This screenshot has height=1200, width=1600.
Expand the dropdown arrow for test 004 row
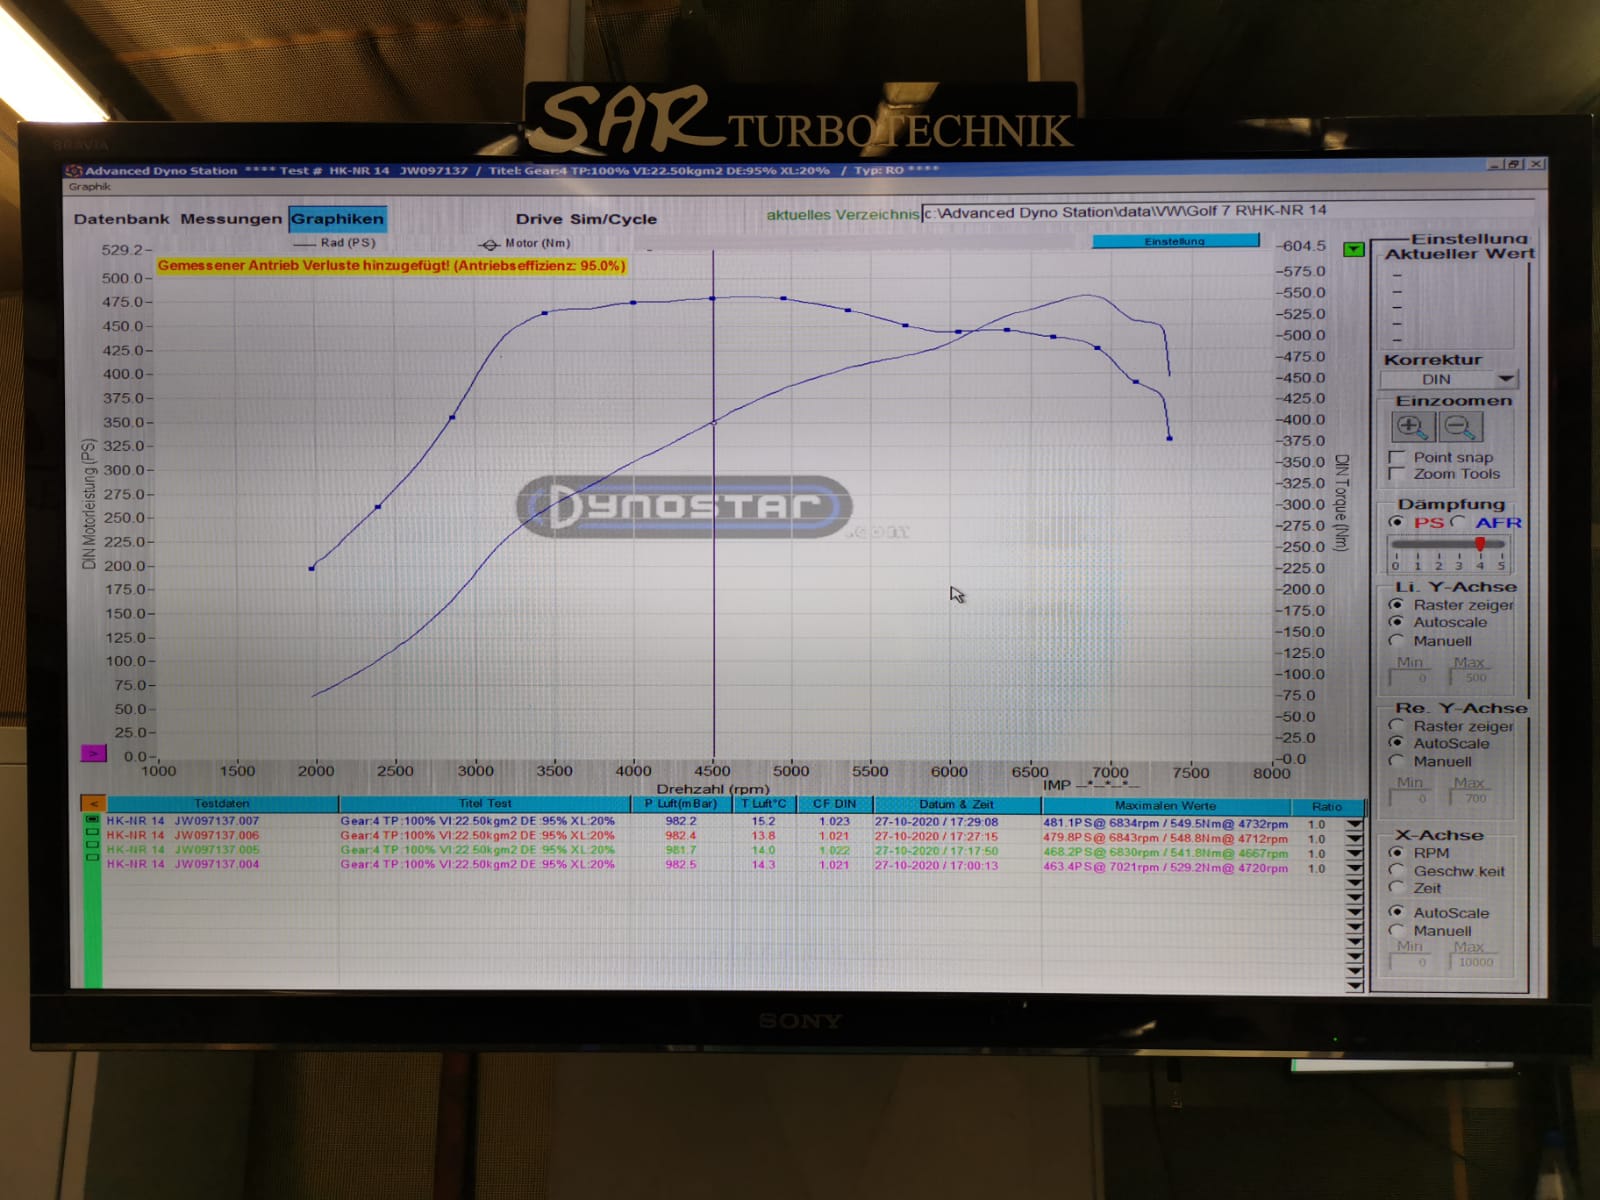[x=1354, y=868]
